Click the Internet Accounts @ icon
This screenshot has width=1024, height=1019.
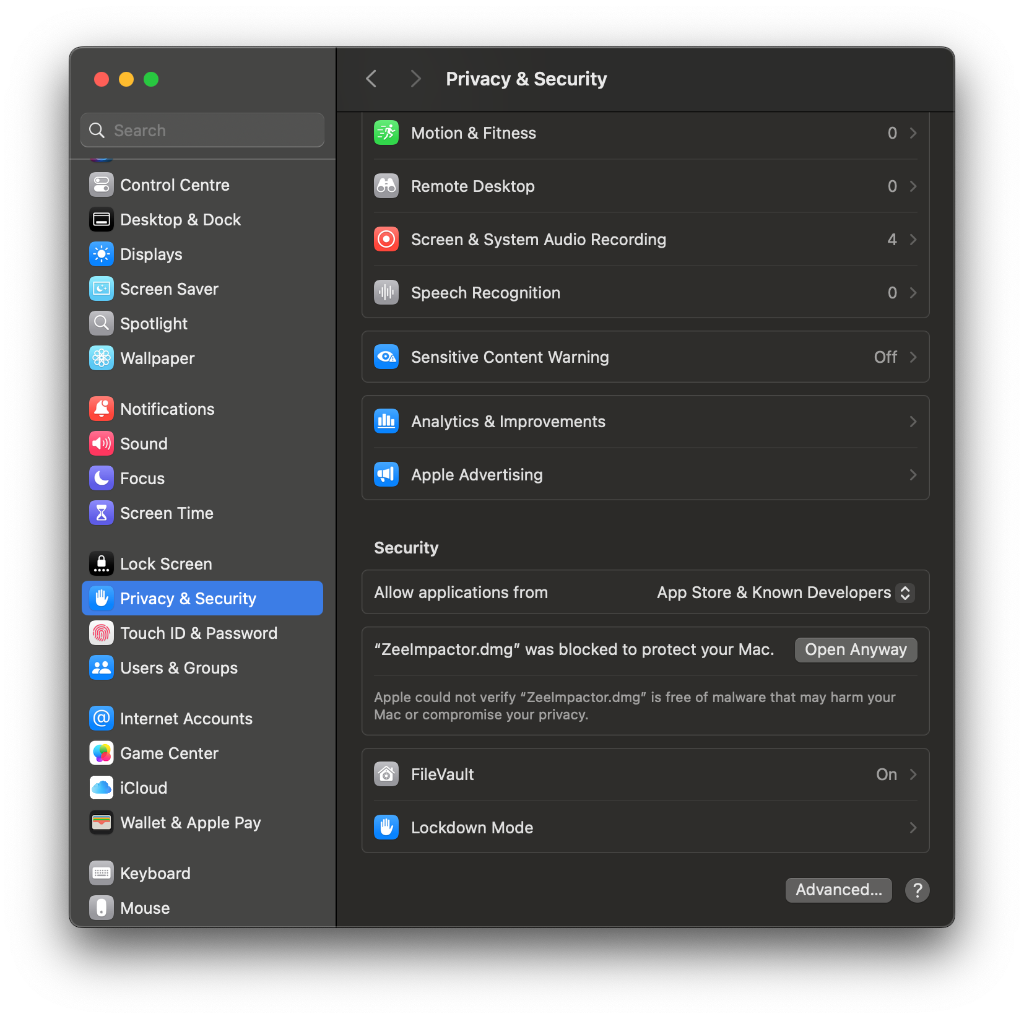click(x=101, y=719)
